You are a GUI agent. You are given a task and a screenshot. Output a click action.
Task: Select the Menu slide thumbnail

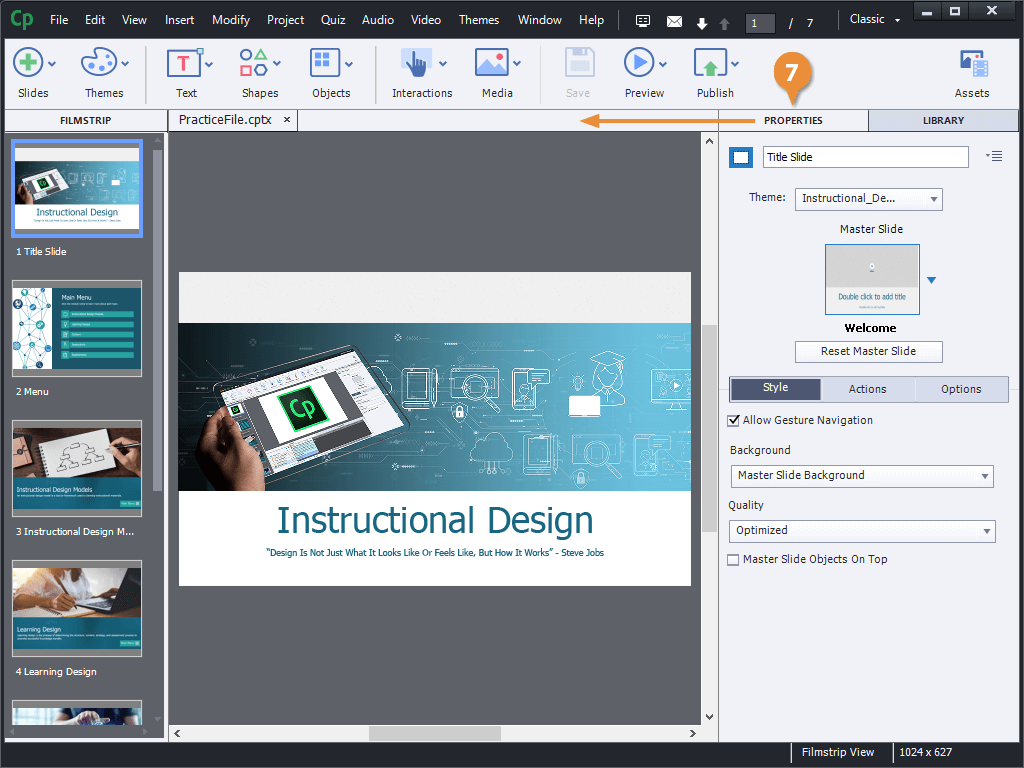[77, 327]
